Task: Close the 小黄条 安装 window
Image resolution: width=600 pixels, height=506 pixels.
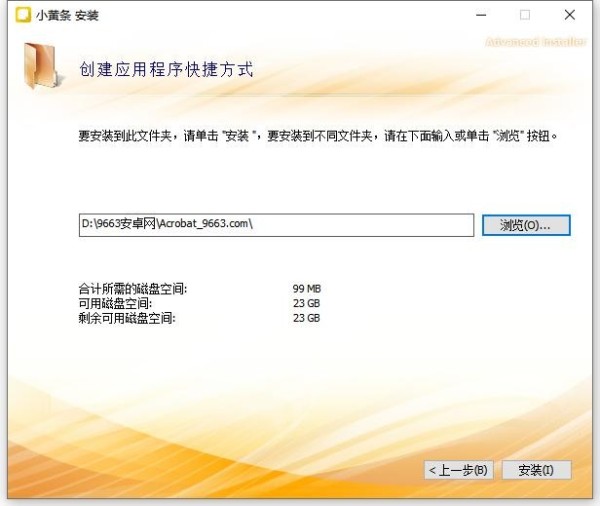Action: (x=570, y=15)
